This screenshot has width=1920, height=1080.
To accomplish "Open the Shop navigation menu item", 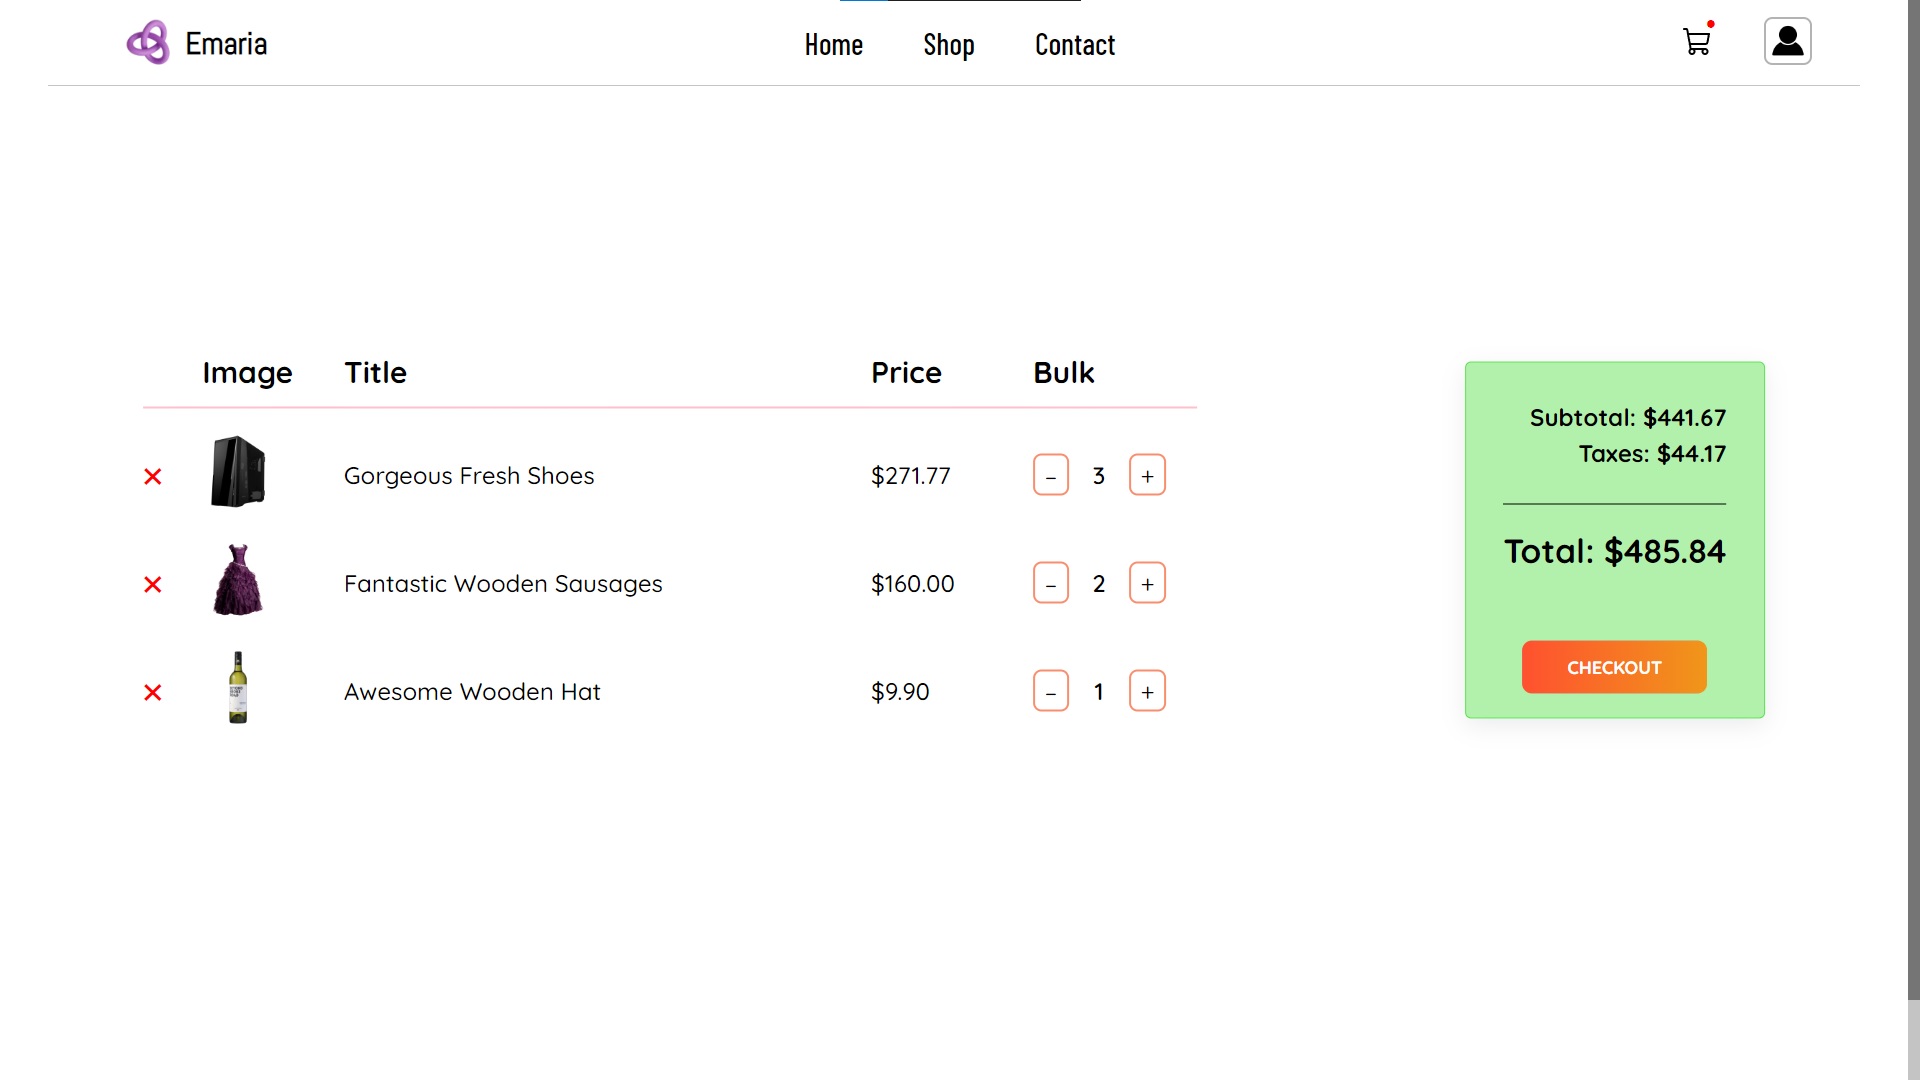I will click(948, 44).
